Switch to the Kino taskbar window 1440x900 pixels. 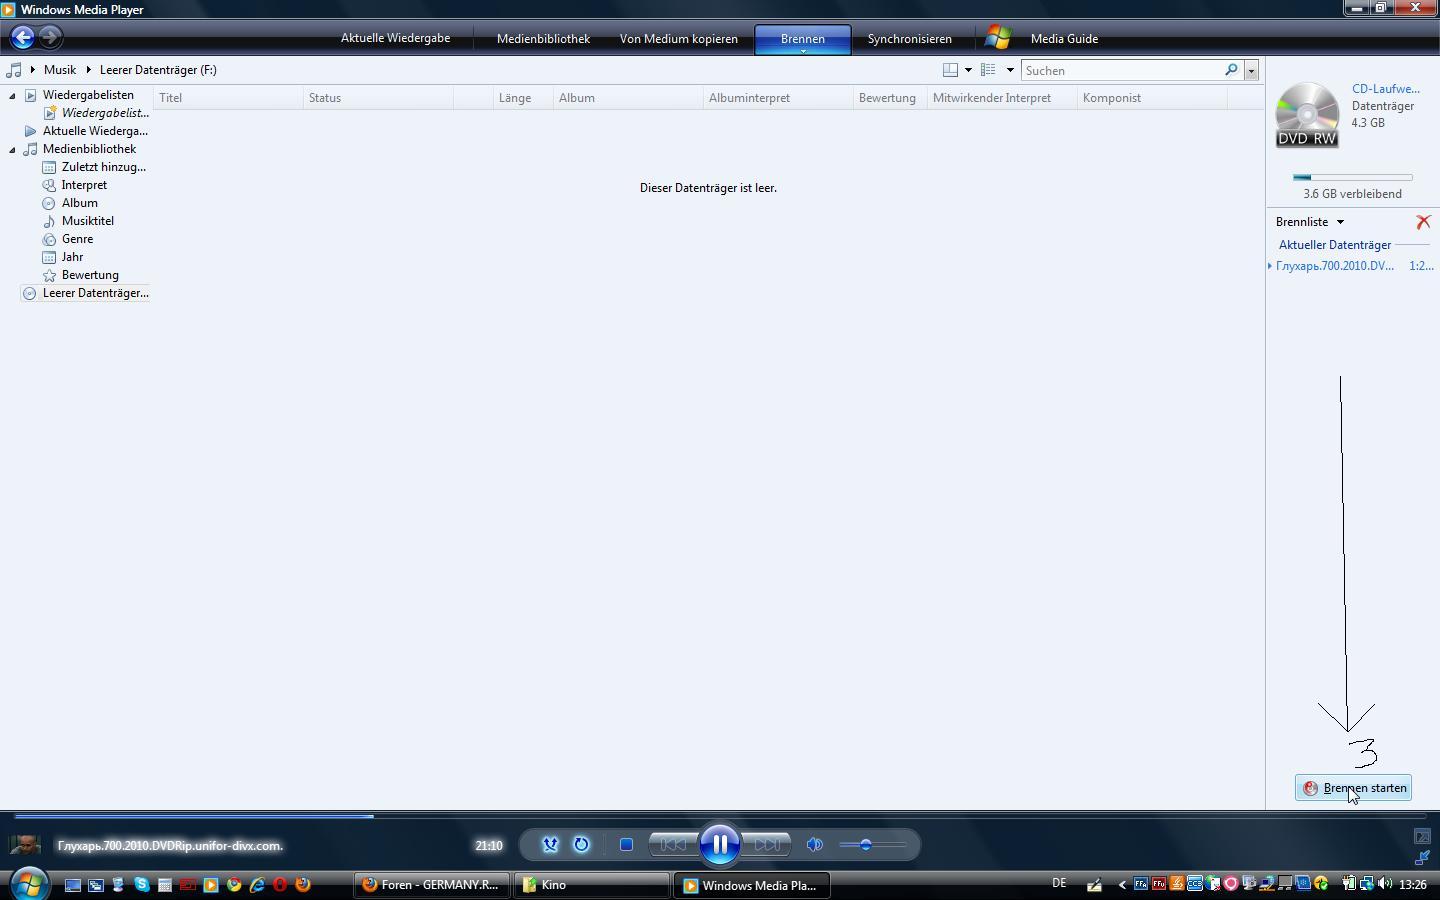[x=591, y=885]
